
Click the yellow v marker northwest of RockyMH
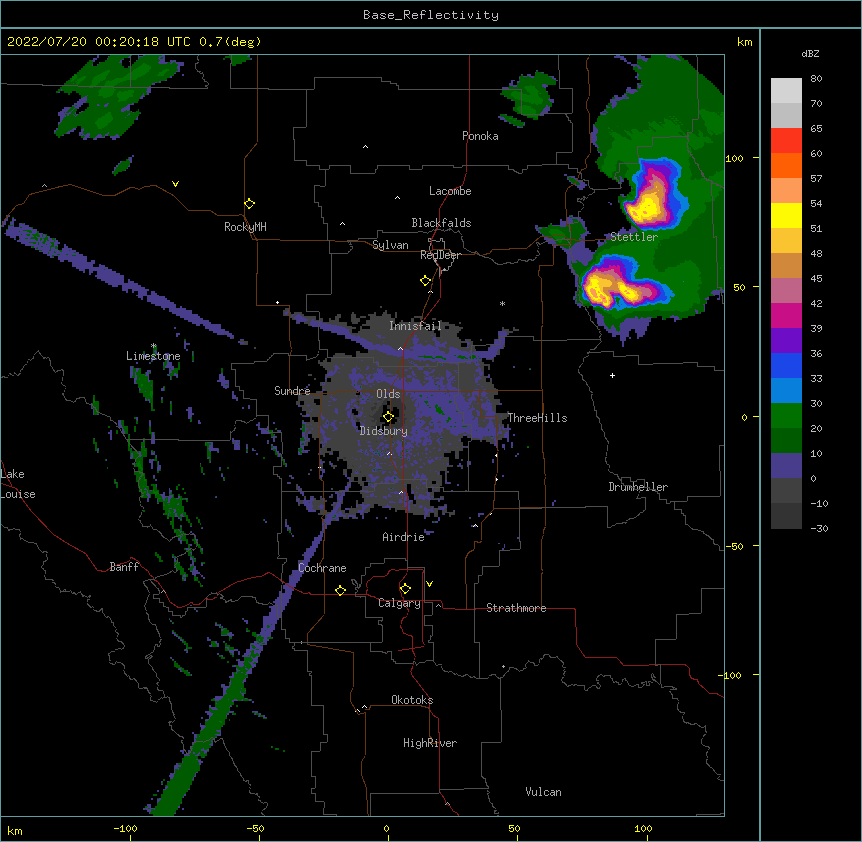[x=175, y=184]
